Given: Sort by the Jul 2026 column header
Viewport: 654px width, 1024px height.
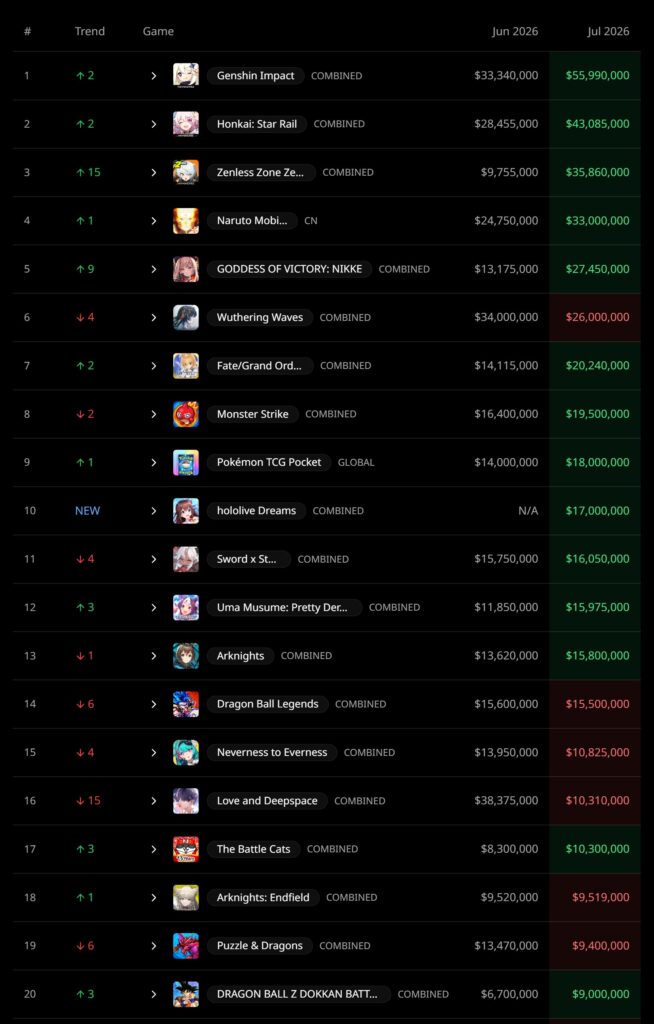Looking at the screenshot, I should [x=608, y=31].
